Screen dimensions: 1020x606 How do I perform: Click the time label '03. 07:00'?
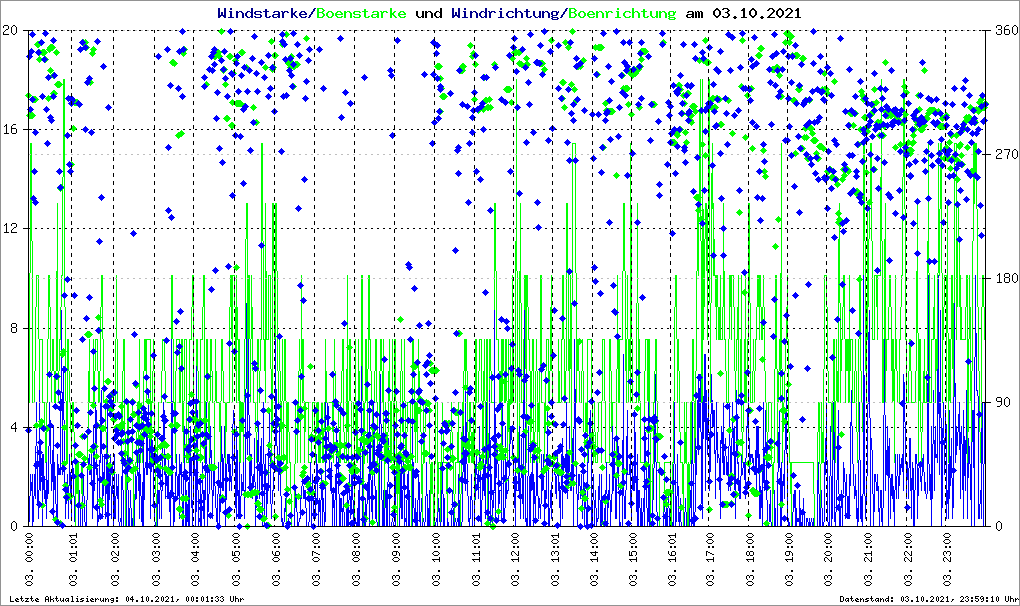(317, 560)
